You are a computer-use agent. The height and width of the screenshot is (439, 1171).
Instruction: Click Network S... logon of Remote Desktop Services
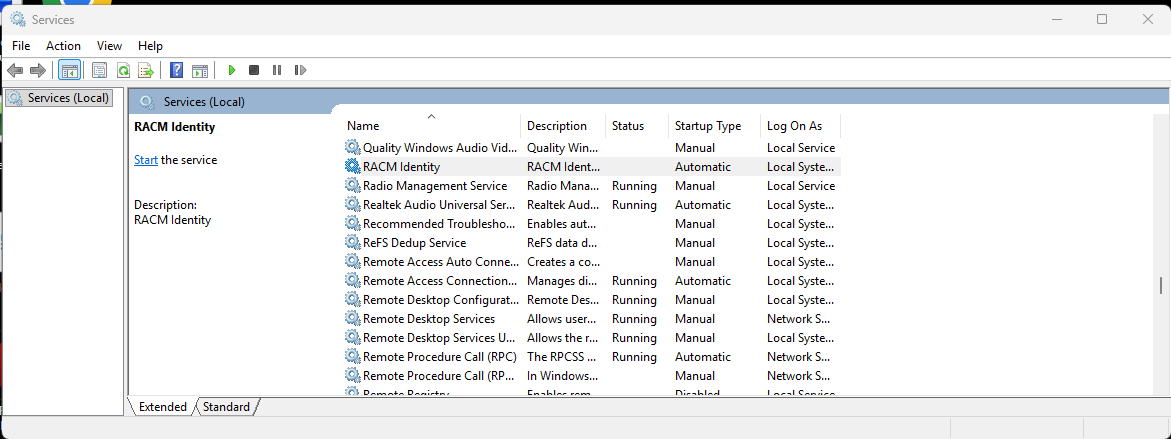click(799, 319)
